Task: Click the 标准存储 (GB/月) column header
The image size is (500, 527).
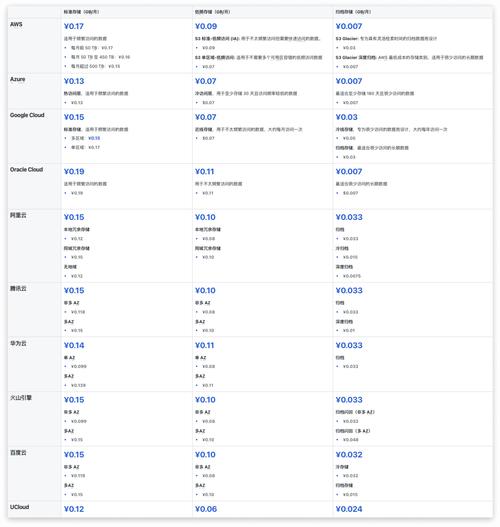Action: pos(81,12)
